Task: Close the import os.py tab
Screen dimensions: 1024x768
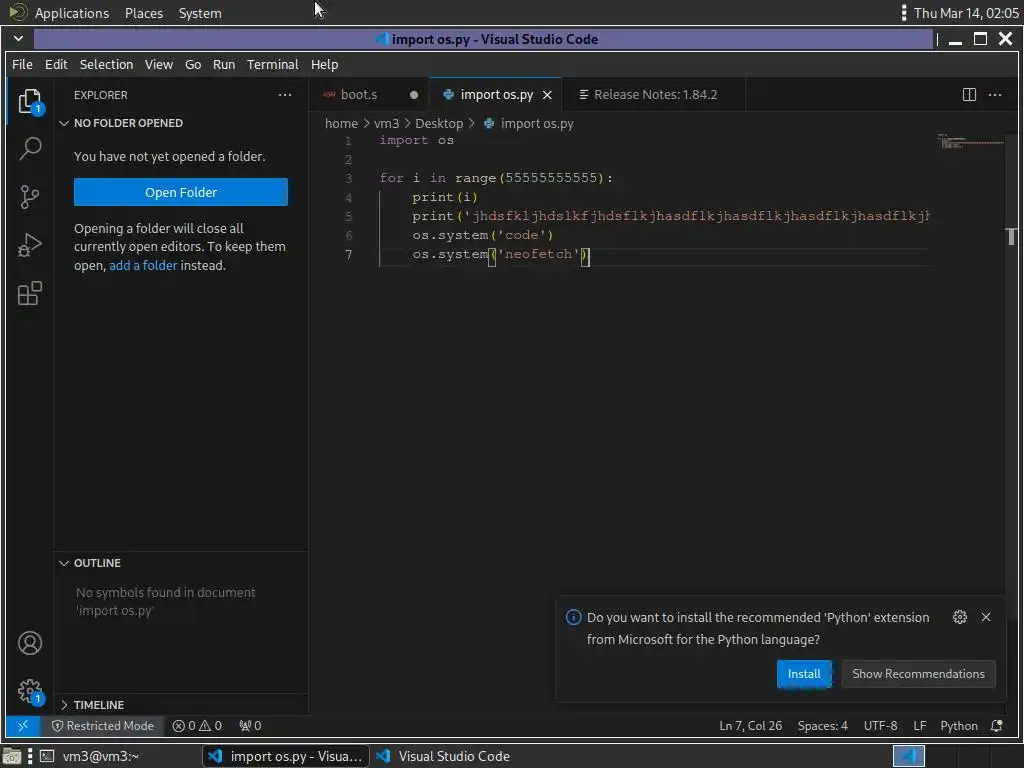Action: [x=547, y=95]
